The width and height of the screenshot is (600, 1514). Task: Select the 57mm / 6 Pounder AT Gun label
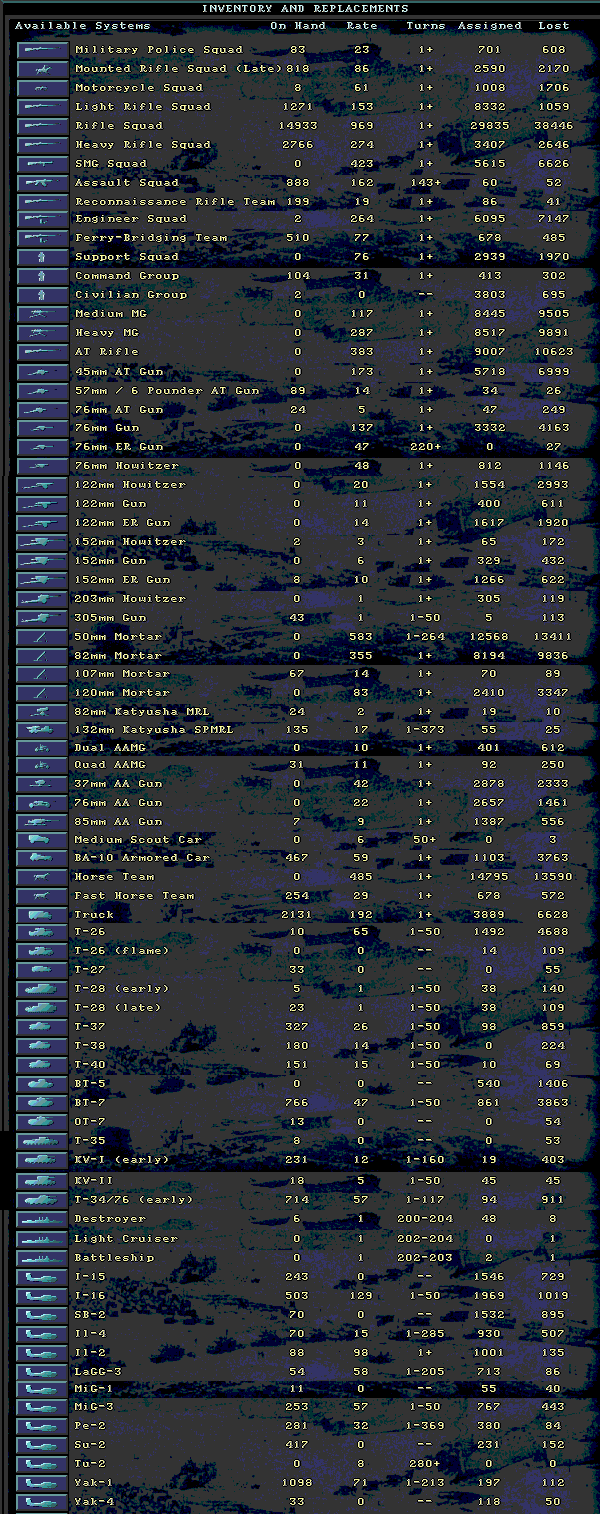(x=167, y=391)
